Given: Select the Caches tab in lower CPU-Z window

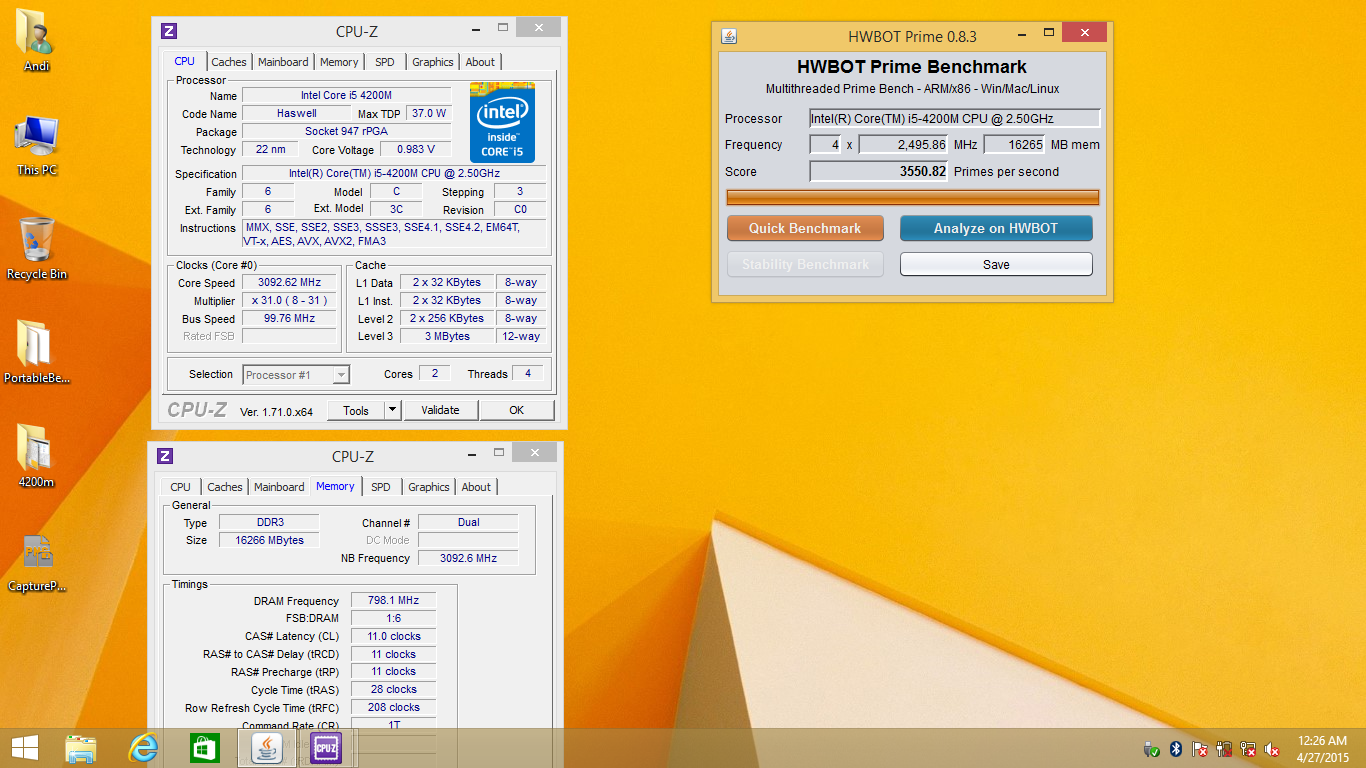Looking at the screenshot, I should 225,487.
